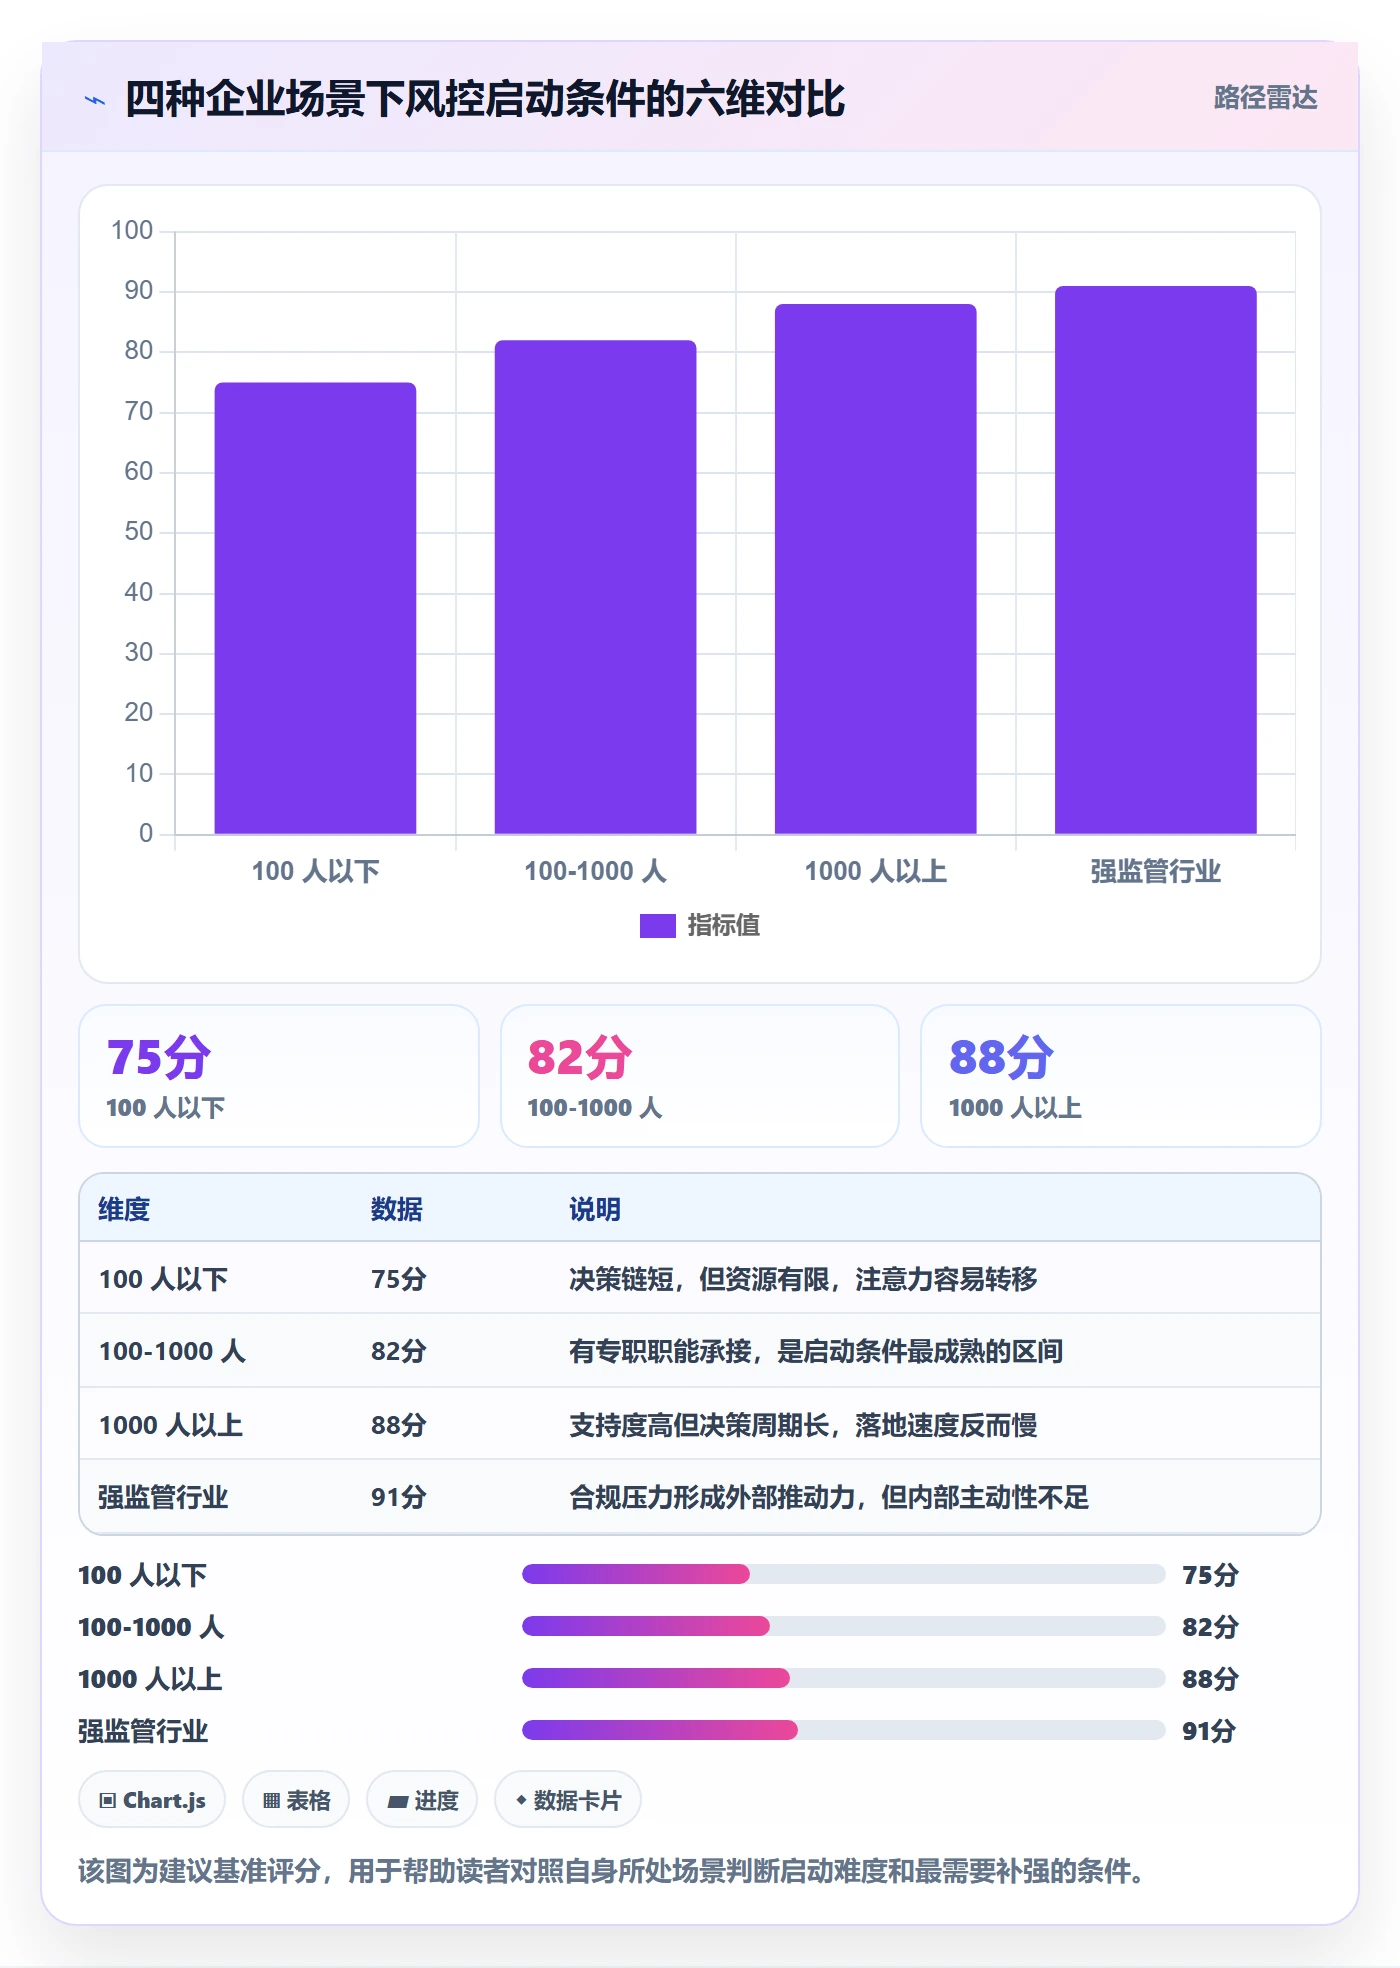Click the 100-1000 人 progress bar
1400x1968 pixels.
843,1626
